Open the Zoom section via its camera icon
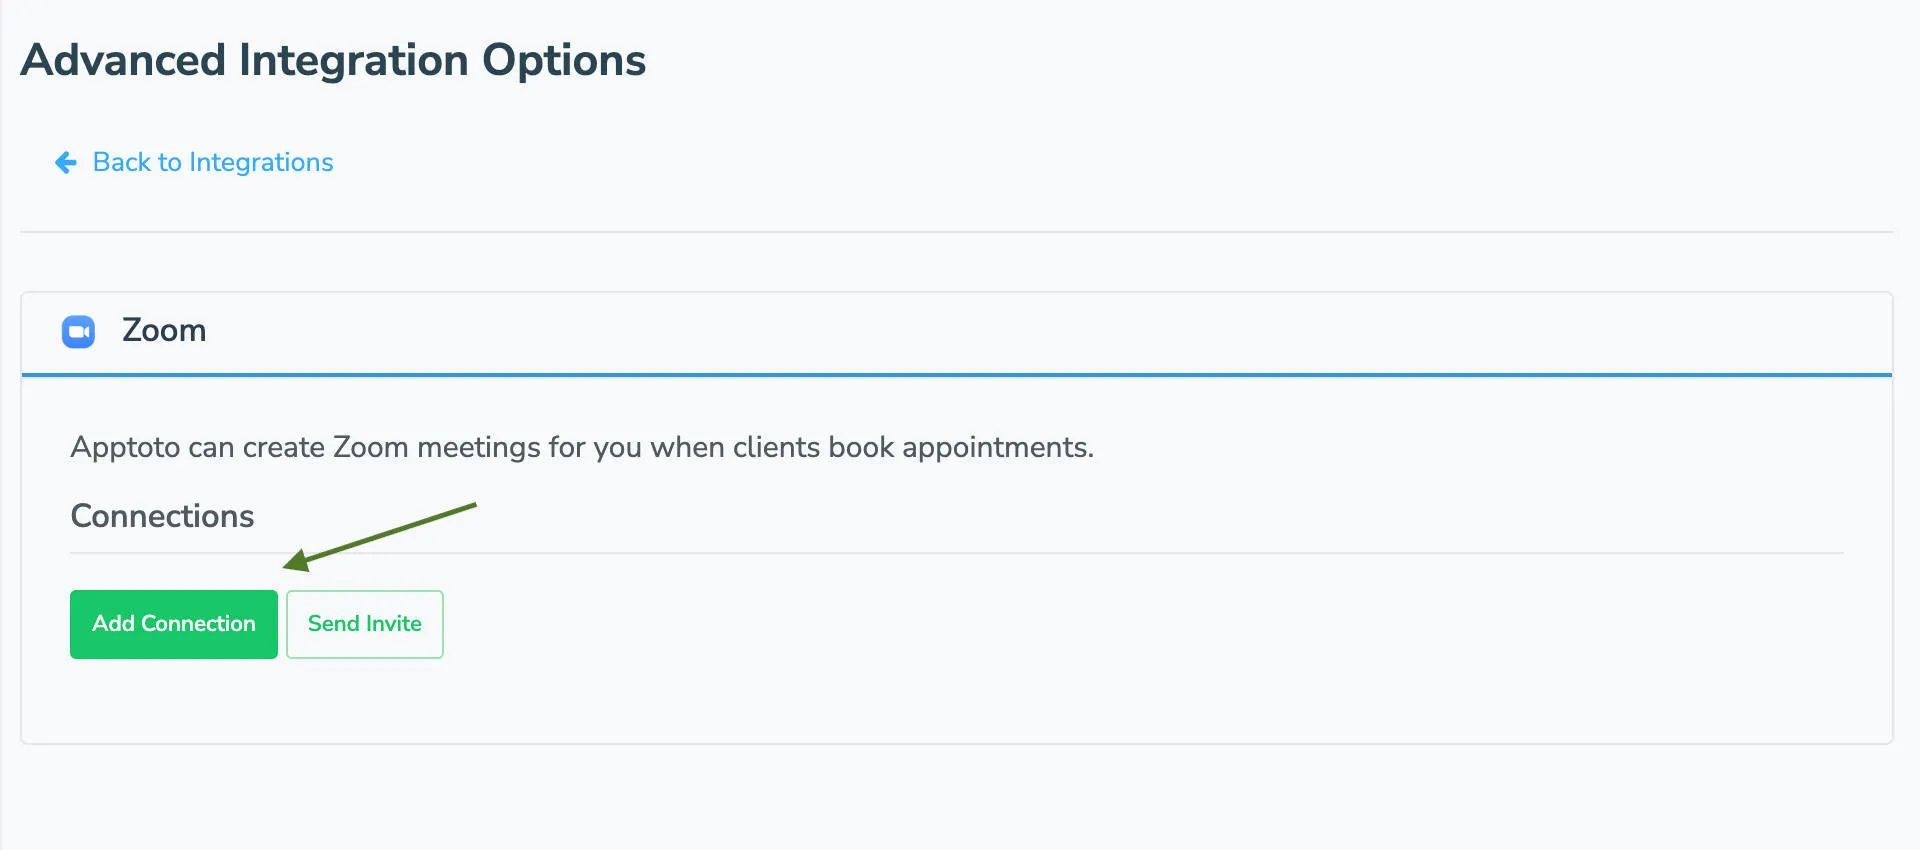The height and width of the screenshot is (850, 1920). 78,331
